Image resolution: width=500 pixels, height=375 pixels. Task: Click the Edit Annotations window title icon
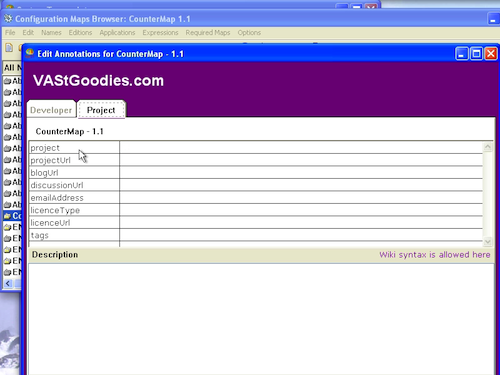30,53
